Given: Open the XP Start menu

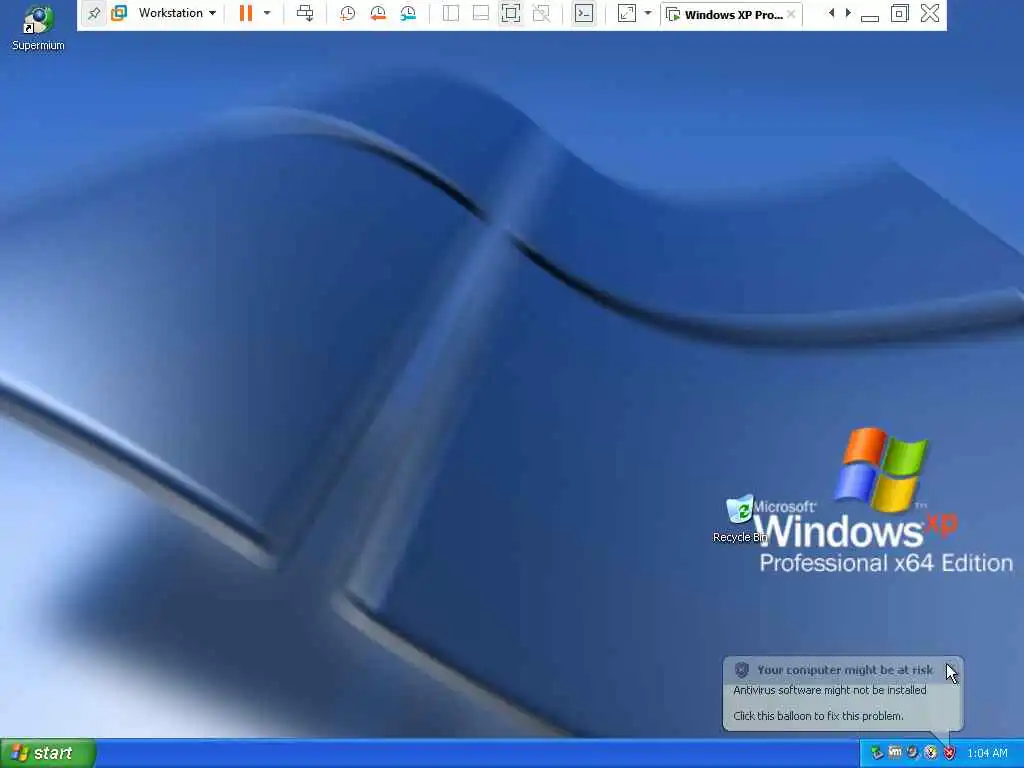Looking at the screenshot, I should coord(48,754).
